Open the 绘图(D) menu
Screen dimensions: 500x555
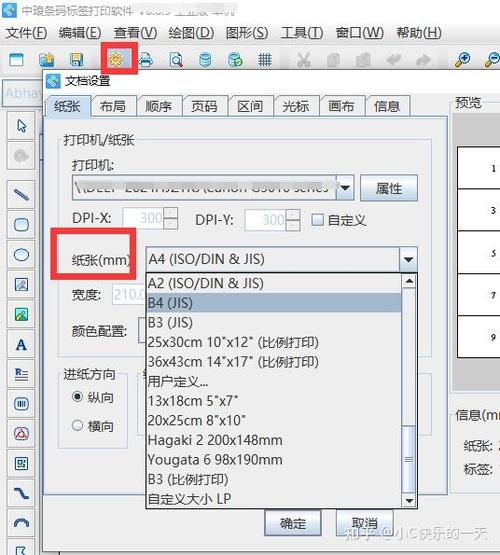(191, 33)
